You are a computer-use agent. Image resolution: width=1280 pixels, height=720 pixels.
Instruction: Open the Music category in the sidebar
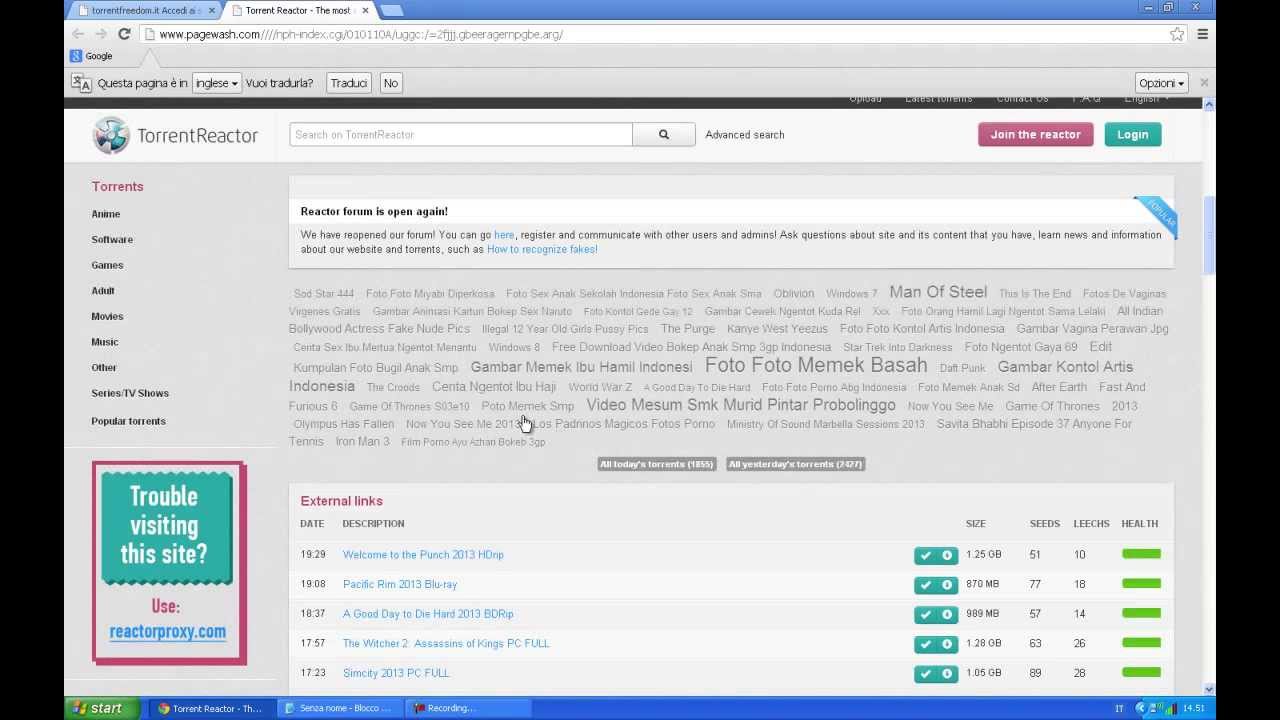tap(104, 342)
